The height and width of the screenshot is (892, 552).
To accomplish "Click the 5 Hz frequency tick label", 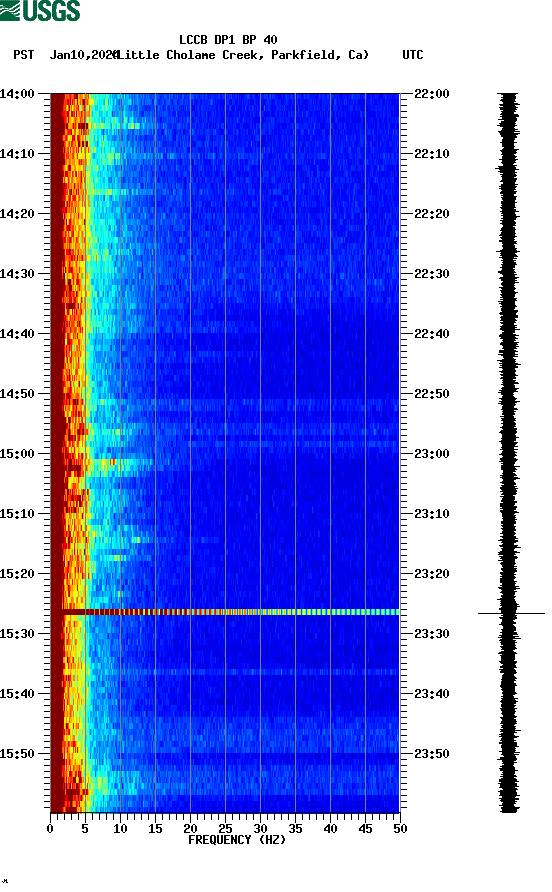I will click(85, 829).
